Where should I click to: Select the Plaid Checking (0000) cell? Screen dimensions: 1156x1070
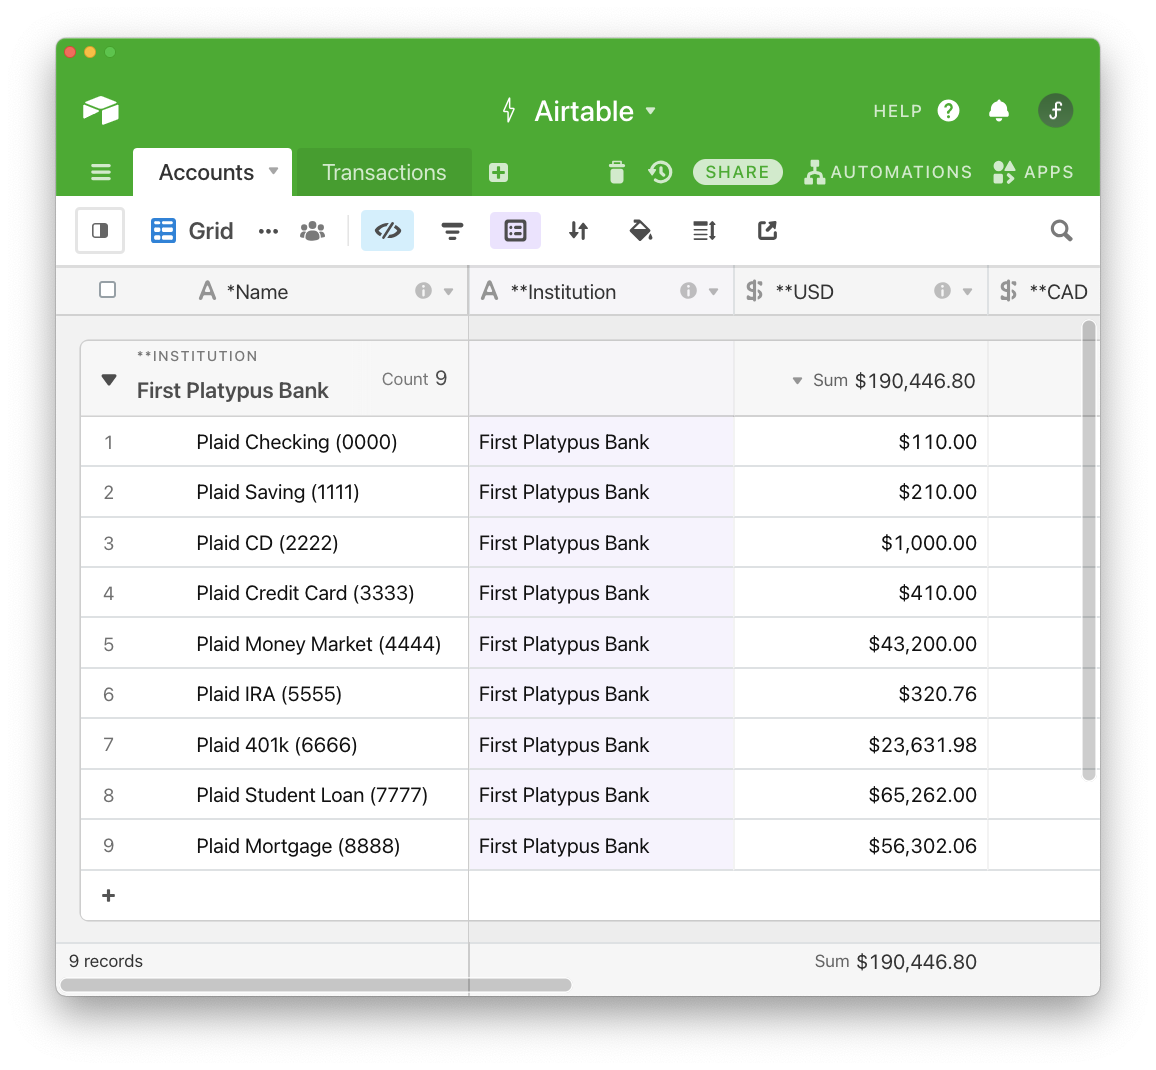tap(296, 442)
